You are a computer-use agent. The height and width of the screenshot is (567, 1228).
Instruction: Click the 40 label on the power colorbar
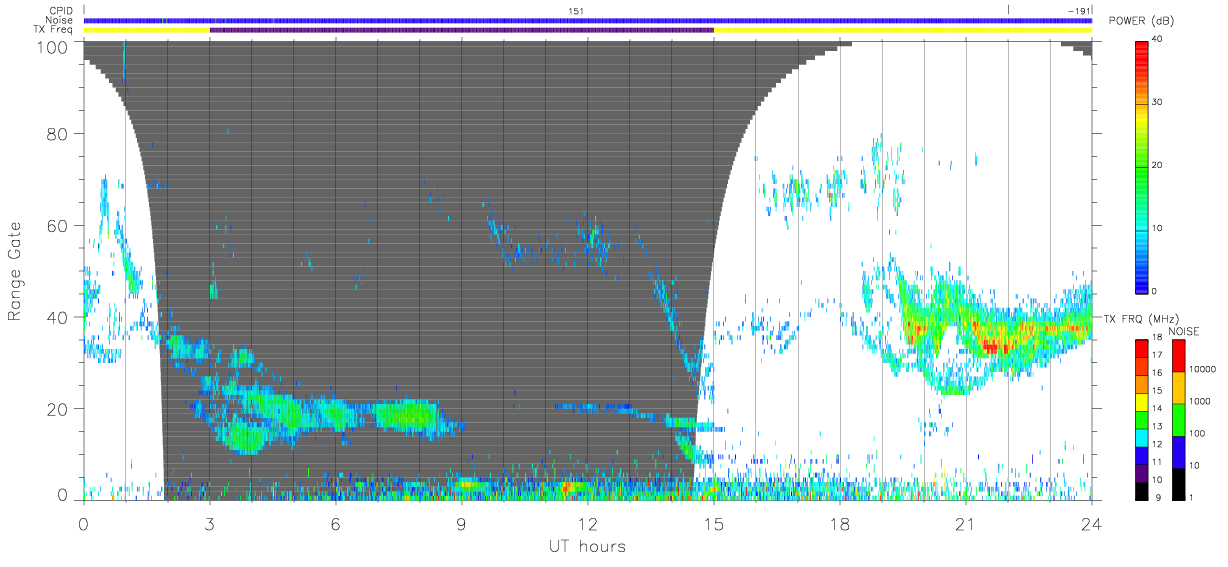click(x=1158, y=39)
